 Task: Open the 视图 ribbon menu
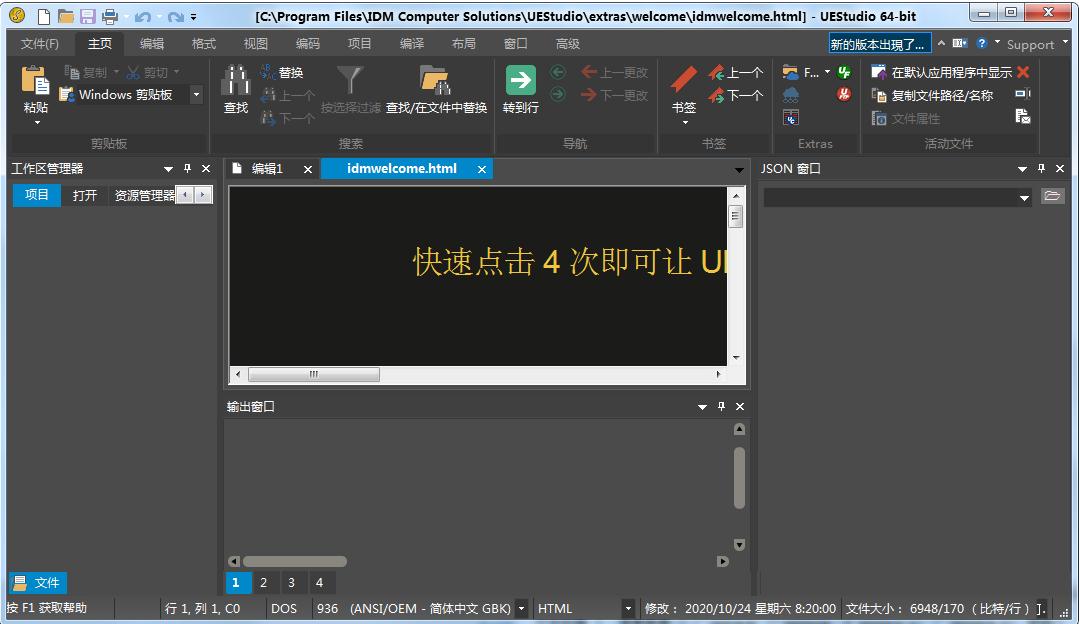click(253, 43)
